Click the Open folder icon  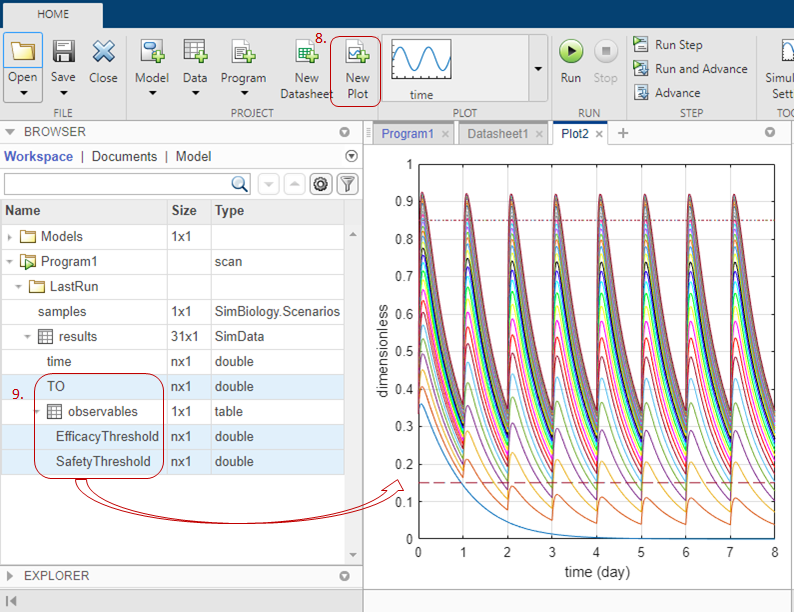click(23, 52)
